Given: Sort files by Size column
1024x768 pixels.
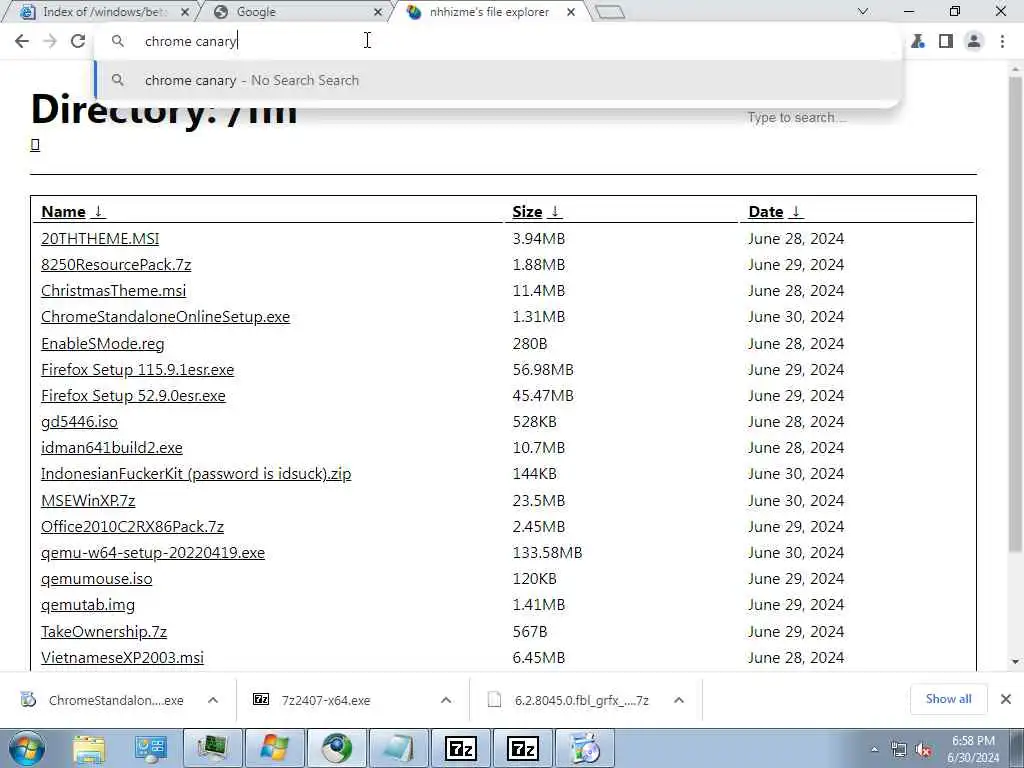Looking at the screenshot, I should click(537, 212).
